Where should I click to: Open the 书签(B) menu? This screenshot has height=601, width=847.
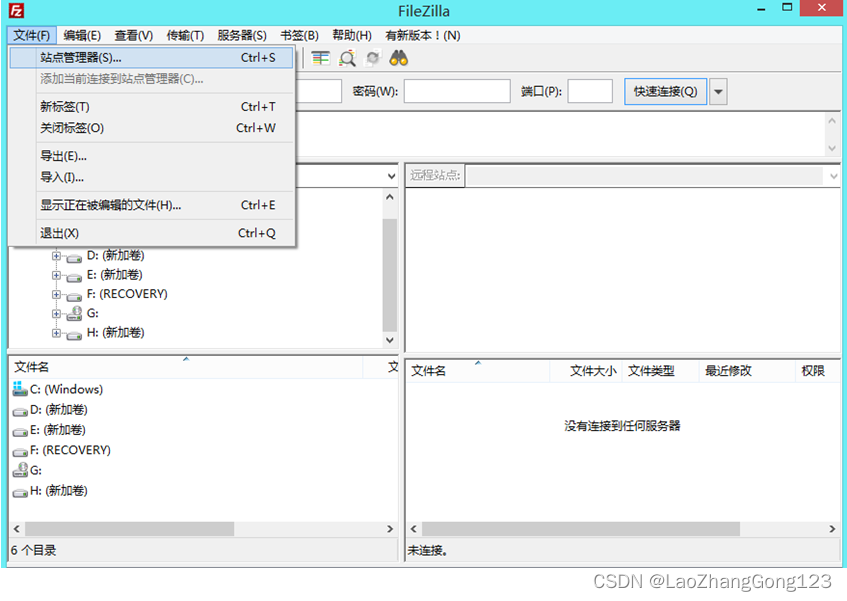click(x=299, y=36)
